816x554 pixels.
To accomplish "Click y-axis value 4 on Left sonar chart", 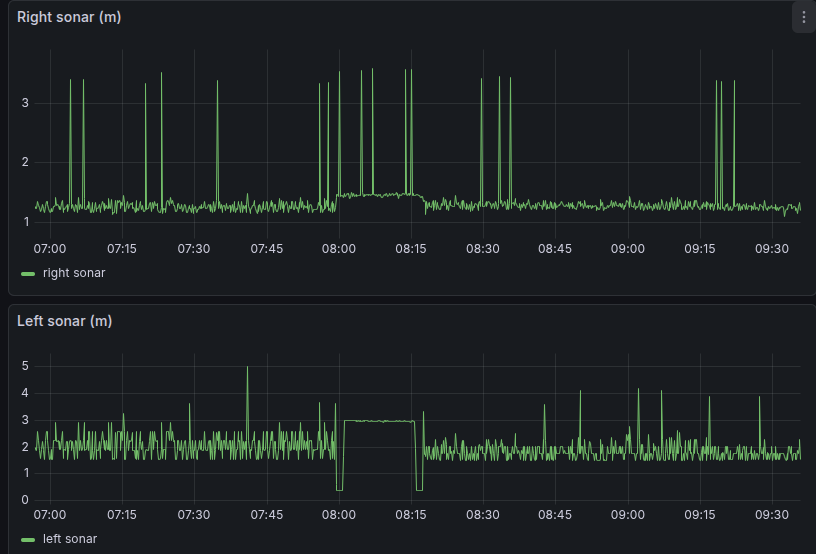I will pyautogui.click(x=25, y=393).
